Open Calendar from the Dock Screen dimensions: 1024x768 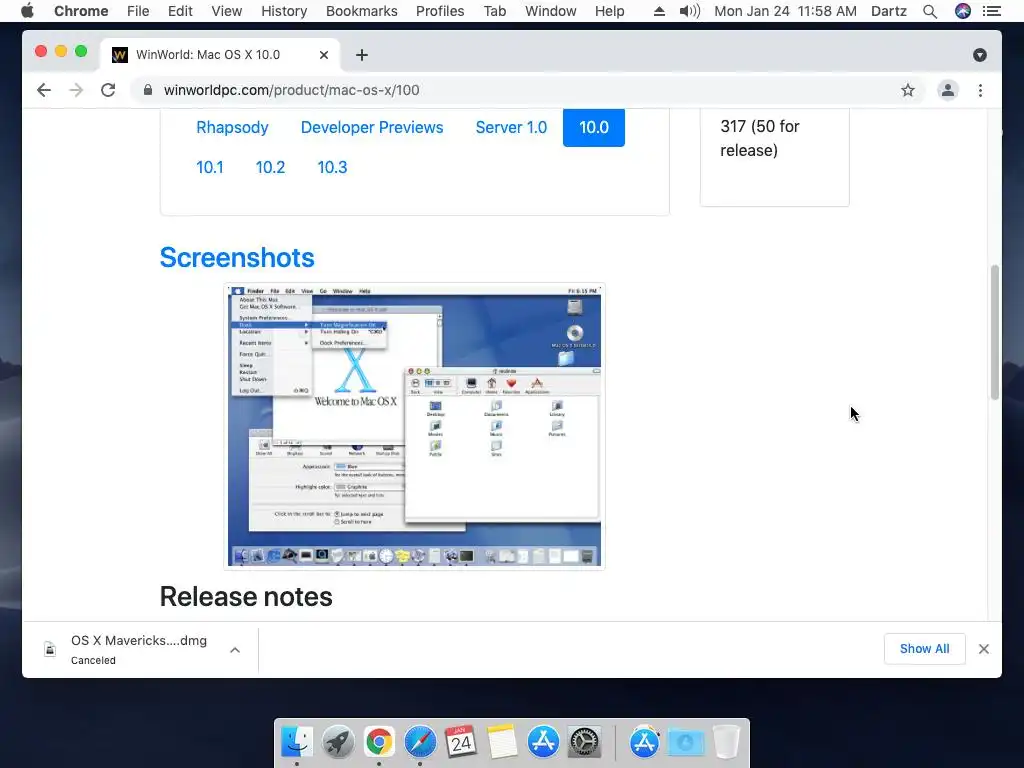coord(461,742)
